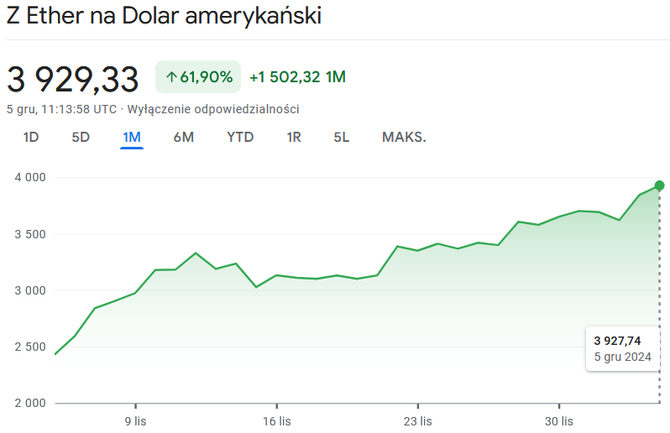This screenshot has width=670, height=433.
Task: Switch chart to MAKS. range
Action: point(404,137)
